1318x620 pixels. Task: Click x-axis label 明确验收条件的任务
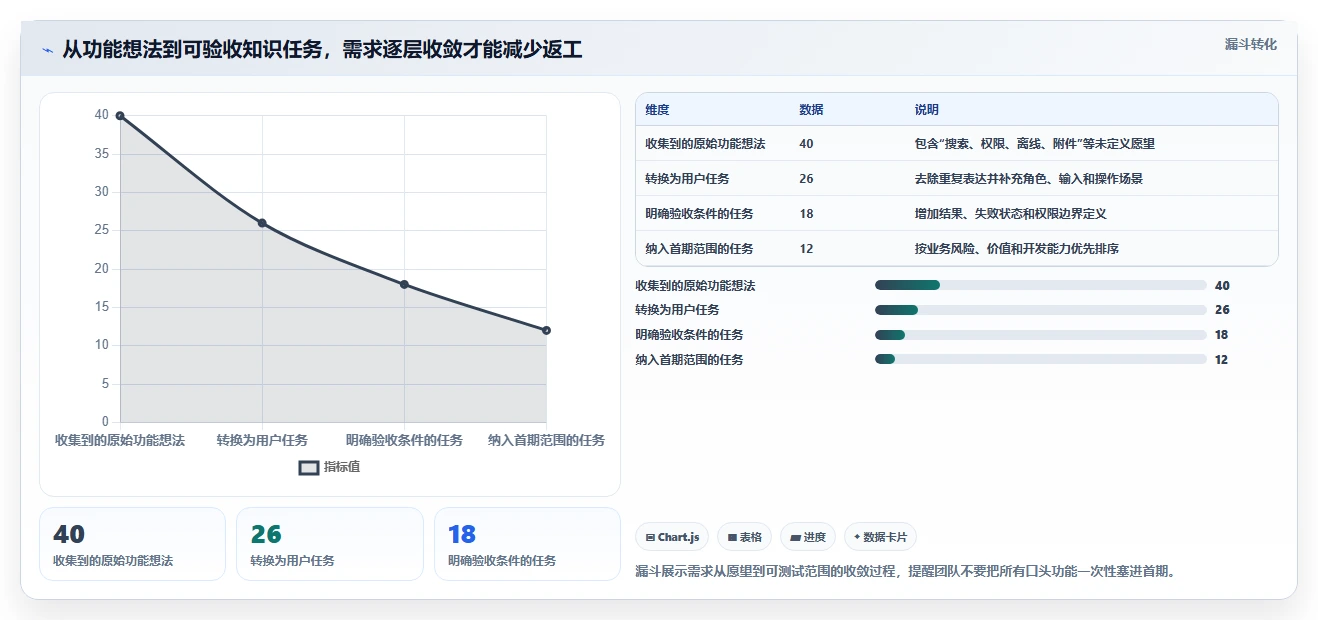[404, 440]
